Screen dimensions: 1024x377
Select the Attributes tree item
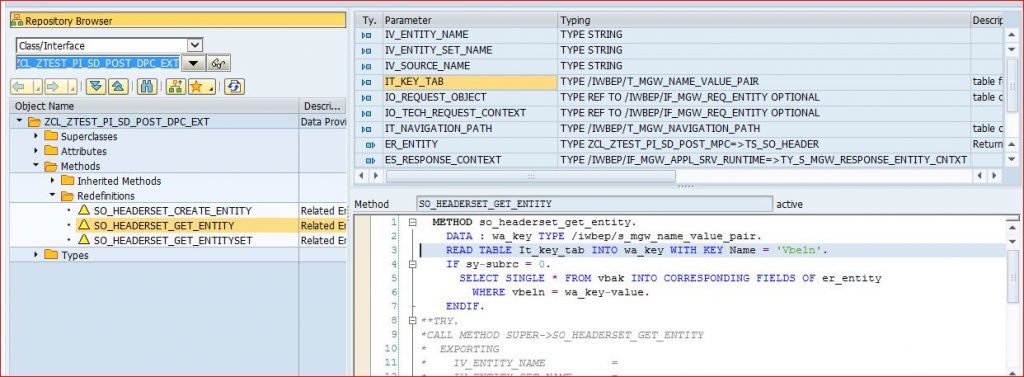84,152
